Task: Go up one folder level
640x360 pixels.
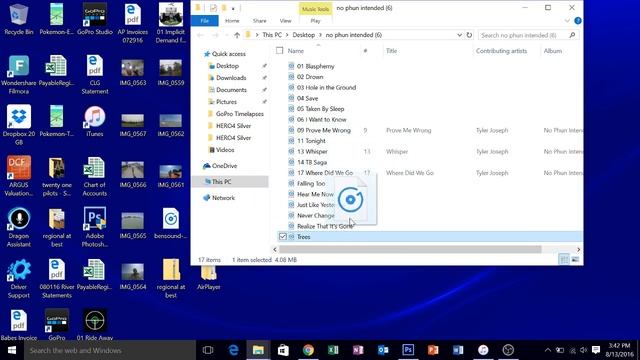Action: (x=237, y=36)
